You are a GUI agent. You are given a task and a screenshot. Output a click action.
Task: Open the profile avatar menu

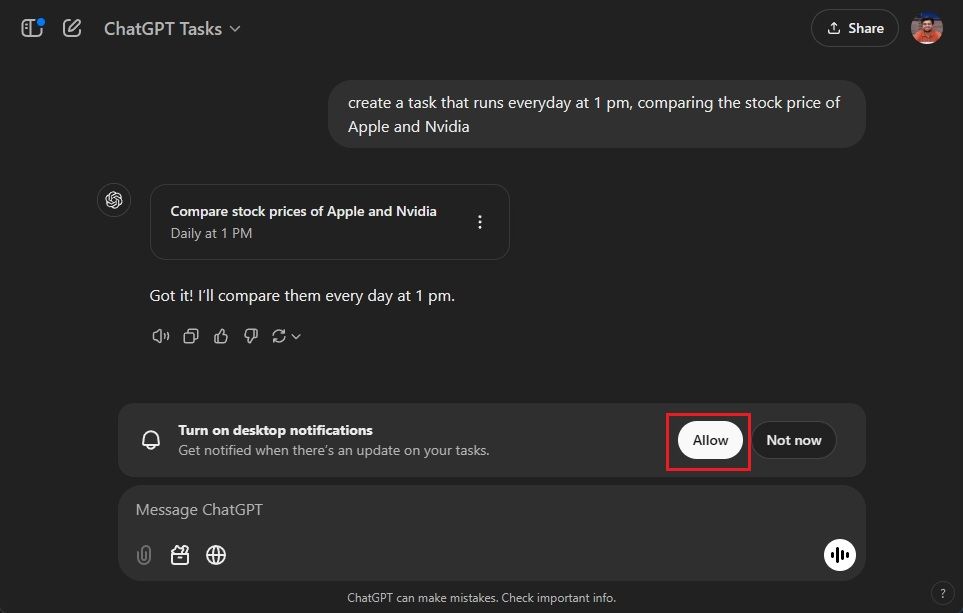point(926,28)
